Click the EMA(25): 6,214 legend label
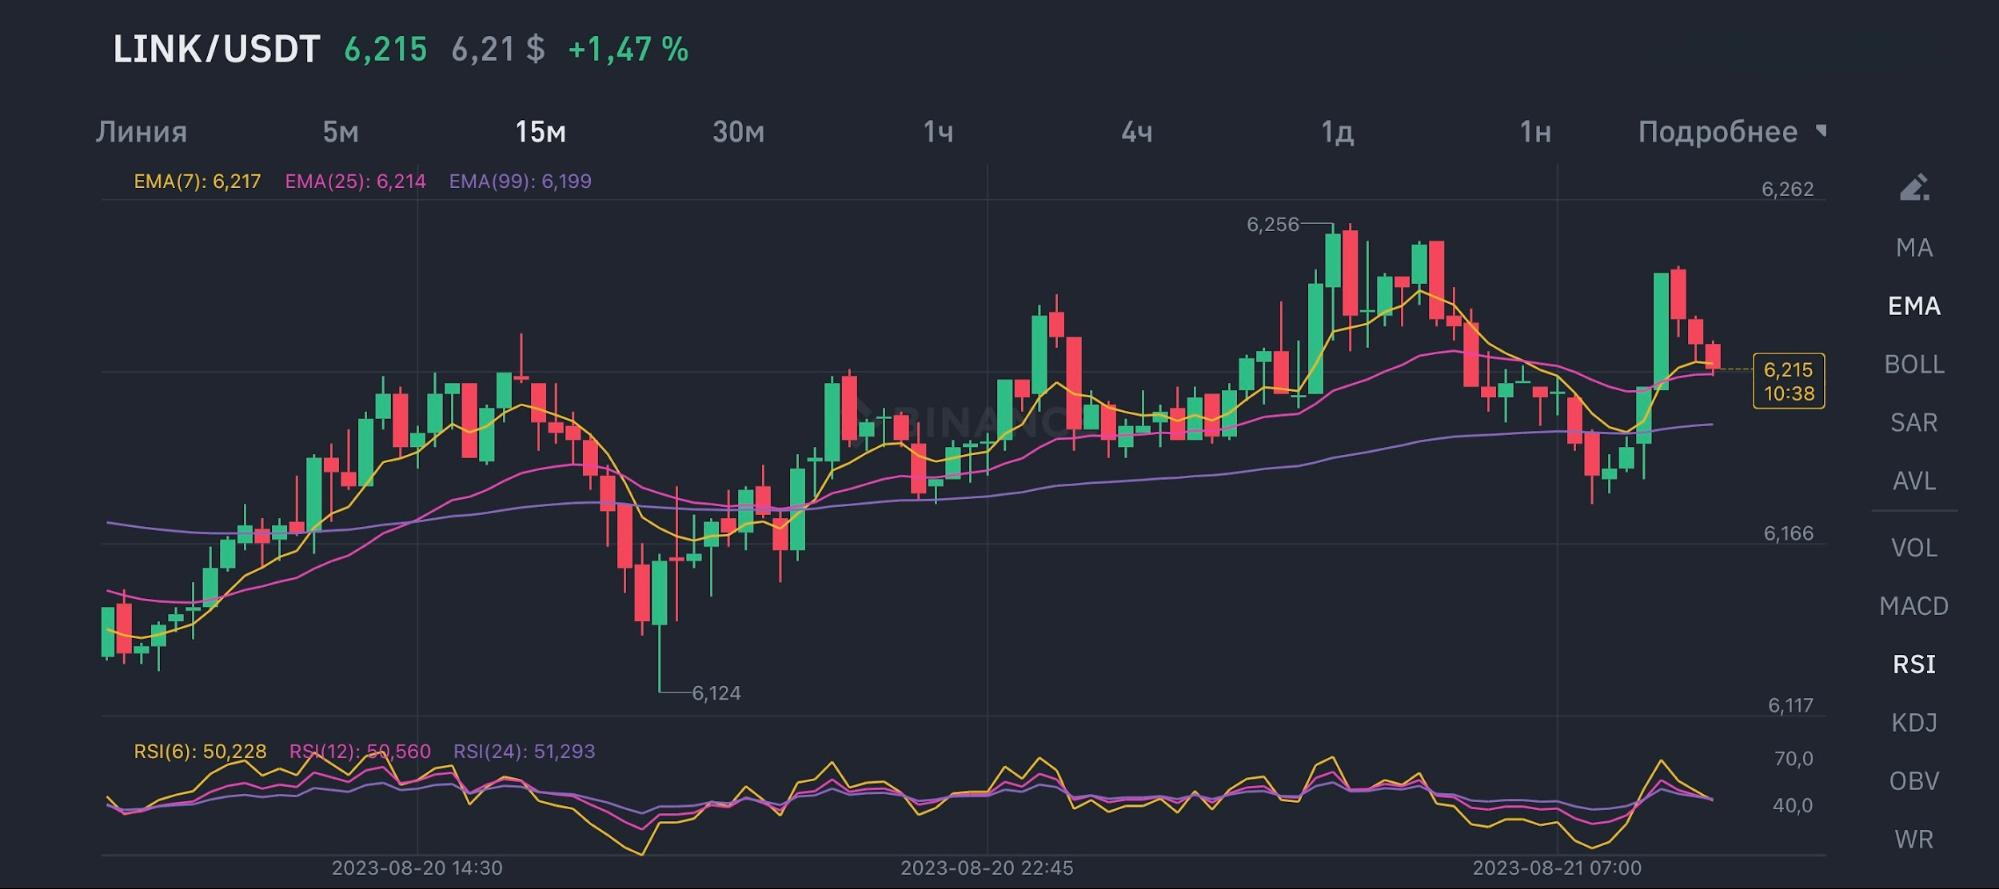Screen dimensions: 1999x889 pyautogui.click(x=355, y=181)
